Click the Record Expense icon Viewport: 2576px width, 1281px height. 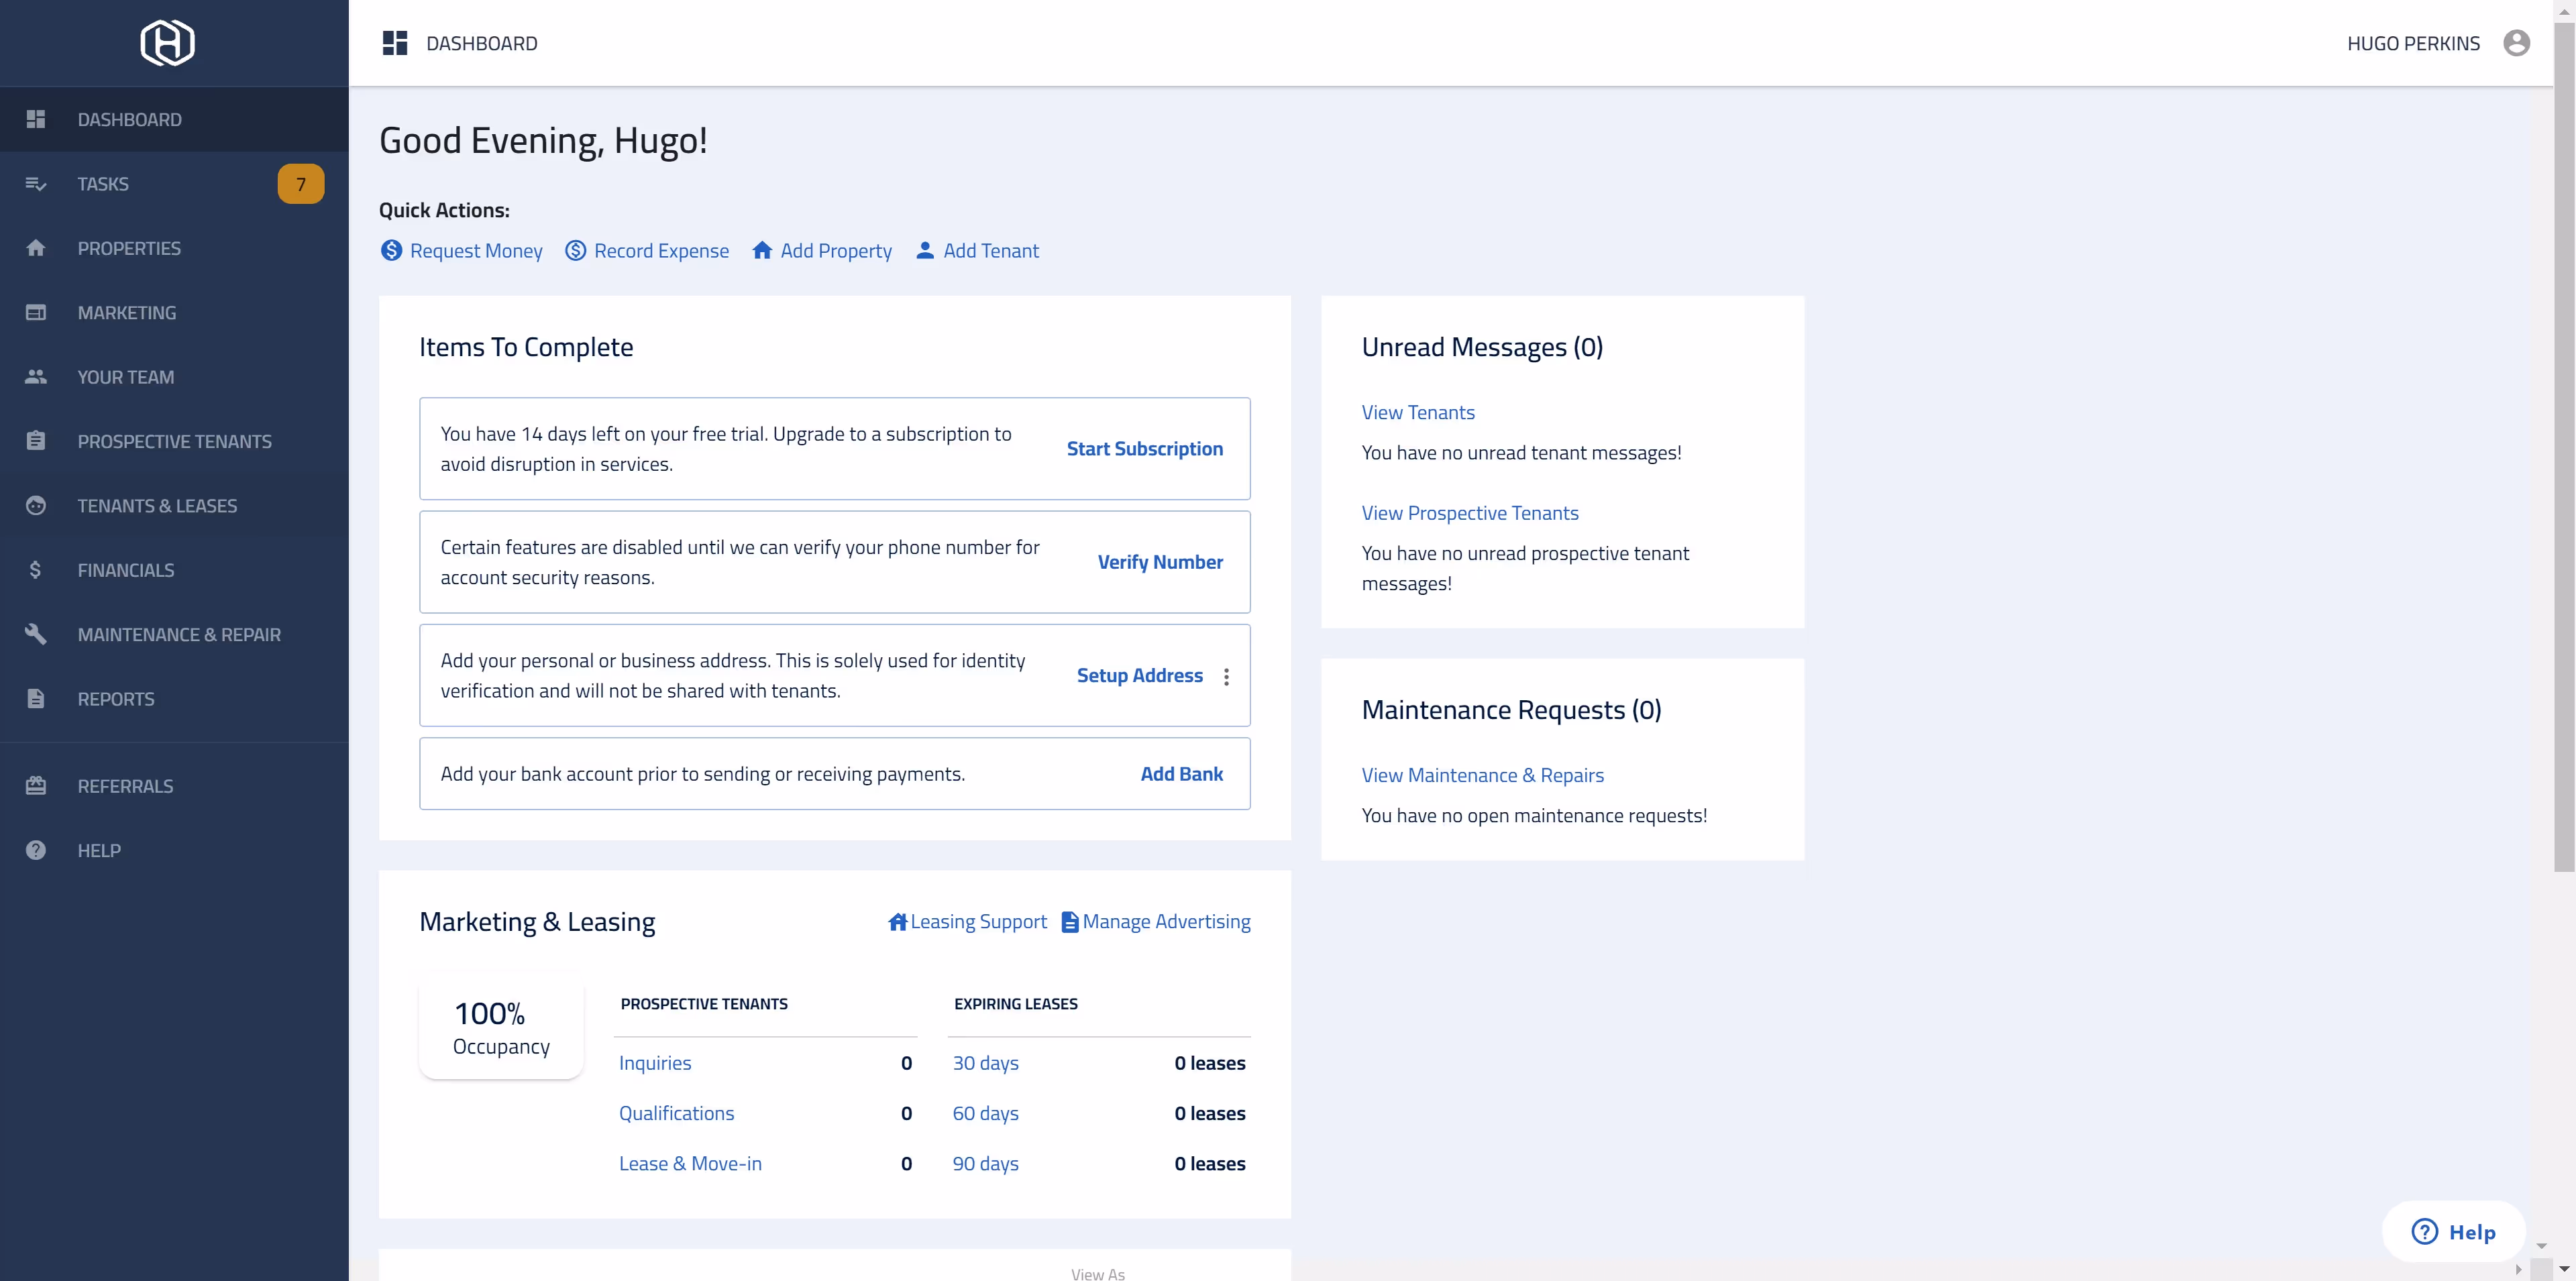coord(576,250)
